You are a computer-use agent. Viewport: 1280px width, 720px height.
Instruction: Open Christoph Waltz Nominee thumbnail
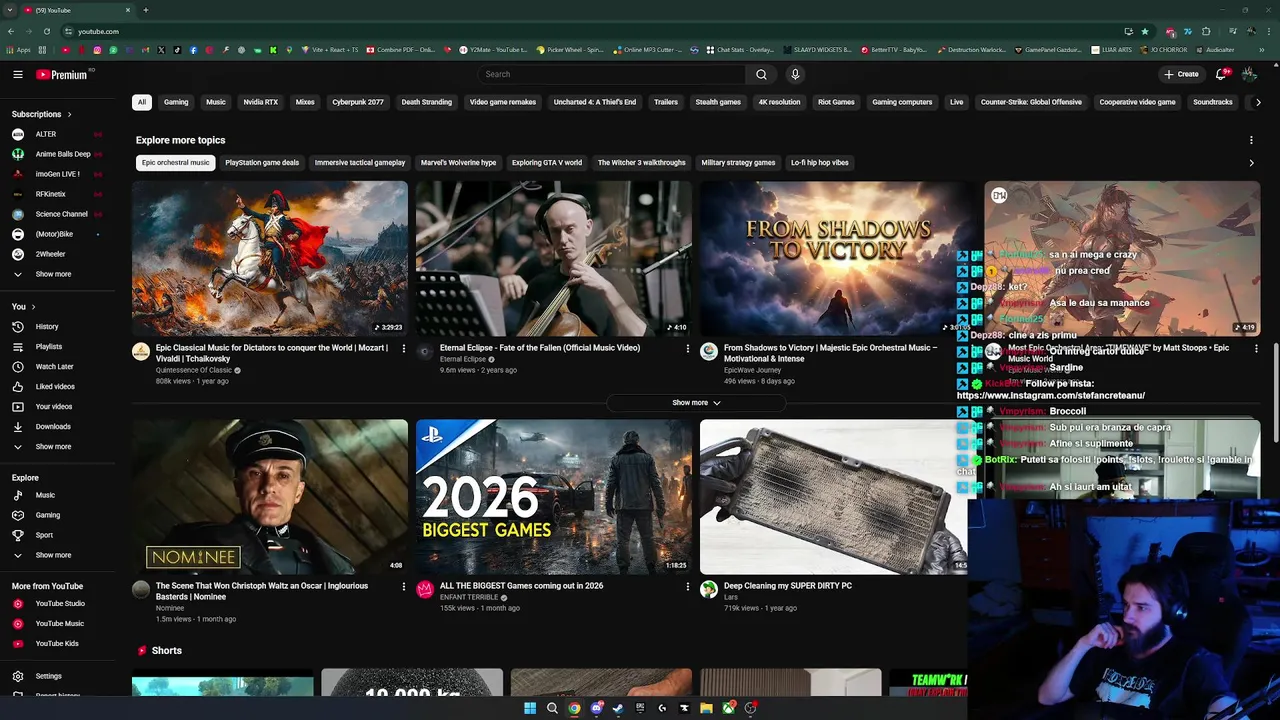click(x=270, y=496)
